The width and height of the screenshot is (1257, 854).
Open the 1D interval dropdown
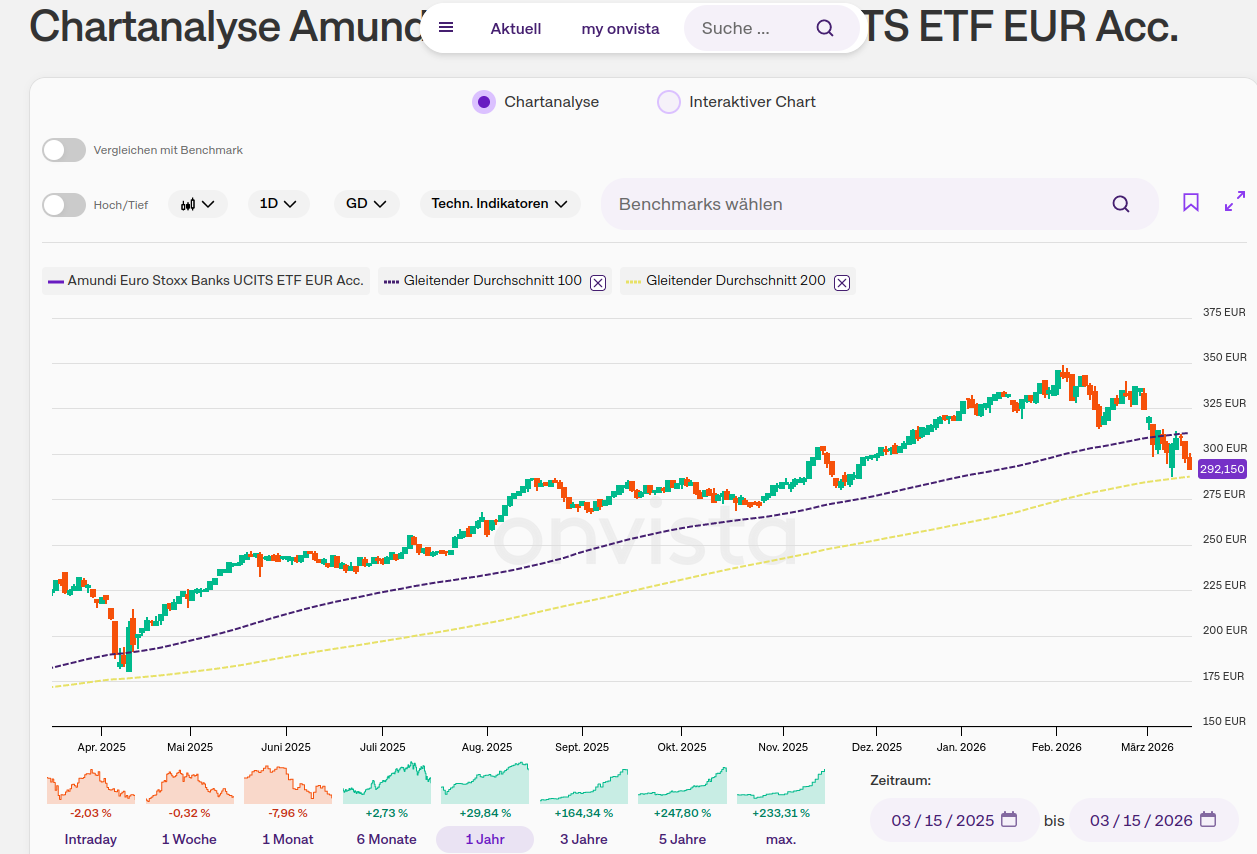(x=278, y=204)
